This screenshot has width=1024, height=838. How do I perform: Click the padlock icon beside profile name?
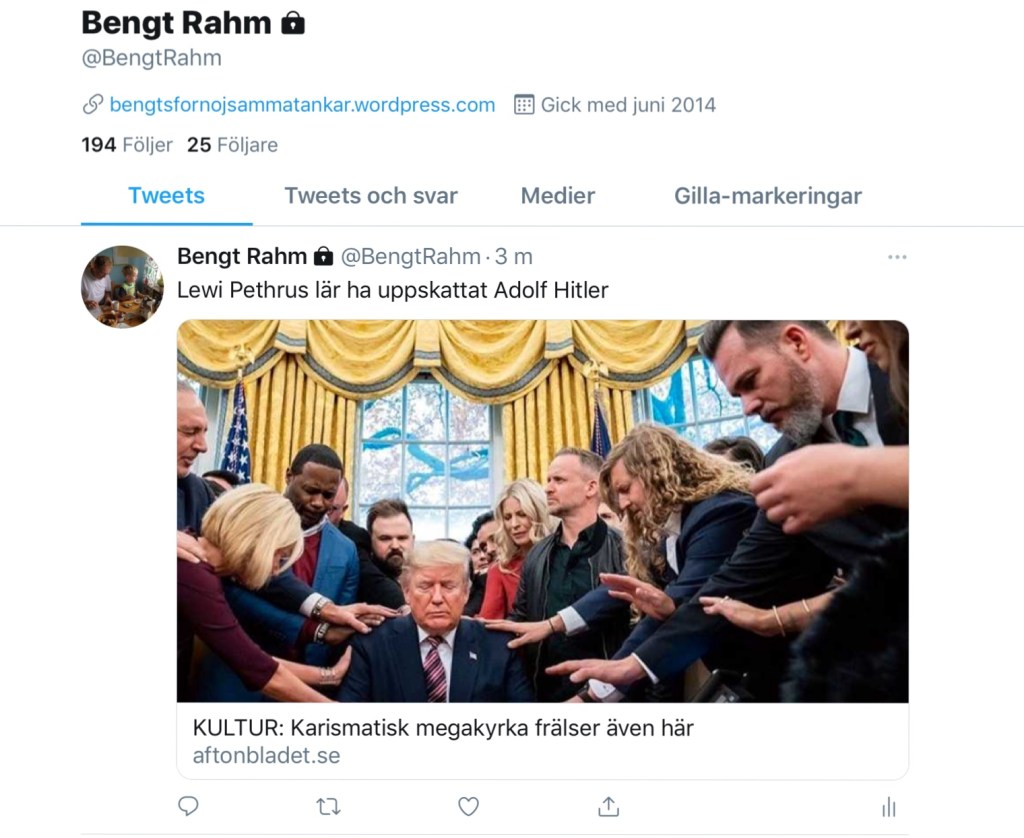[x=293, y=23]
